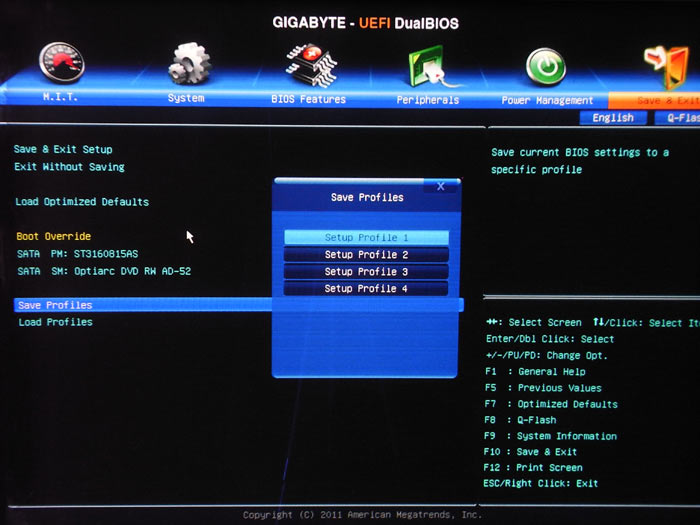Viewport: 700px width, 525px height.
Task: Click the 'F1 : General Help' help line
Action: pos(535,371)
